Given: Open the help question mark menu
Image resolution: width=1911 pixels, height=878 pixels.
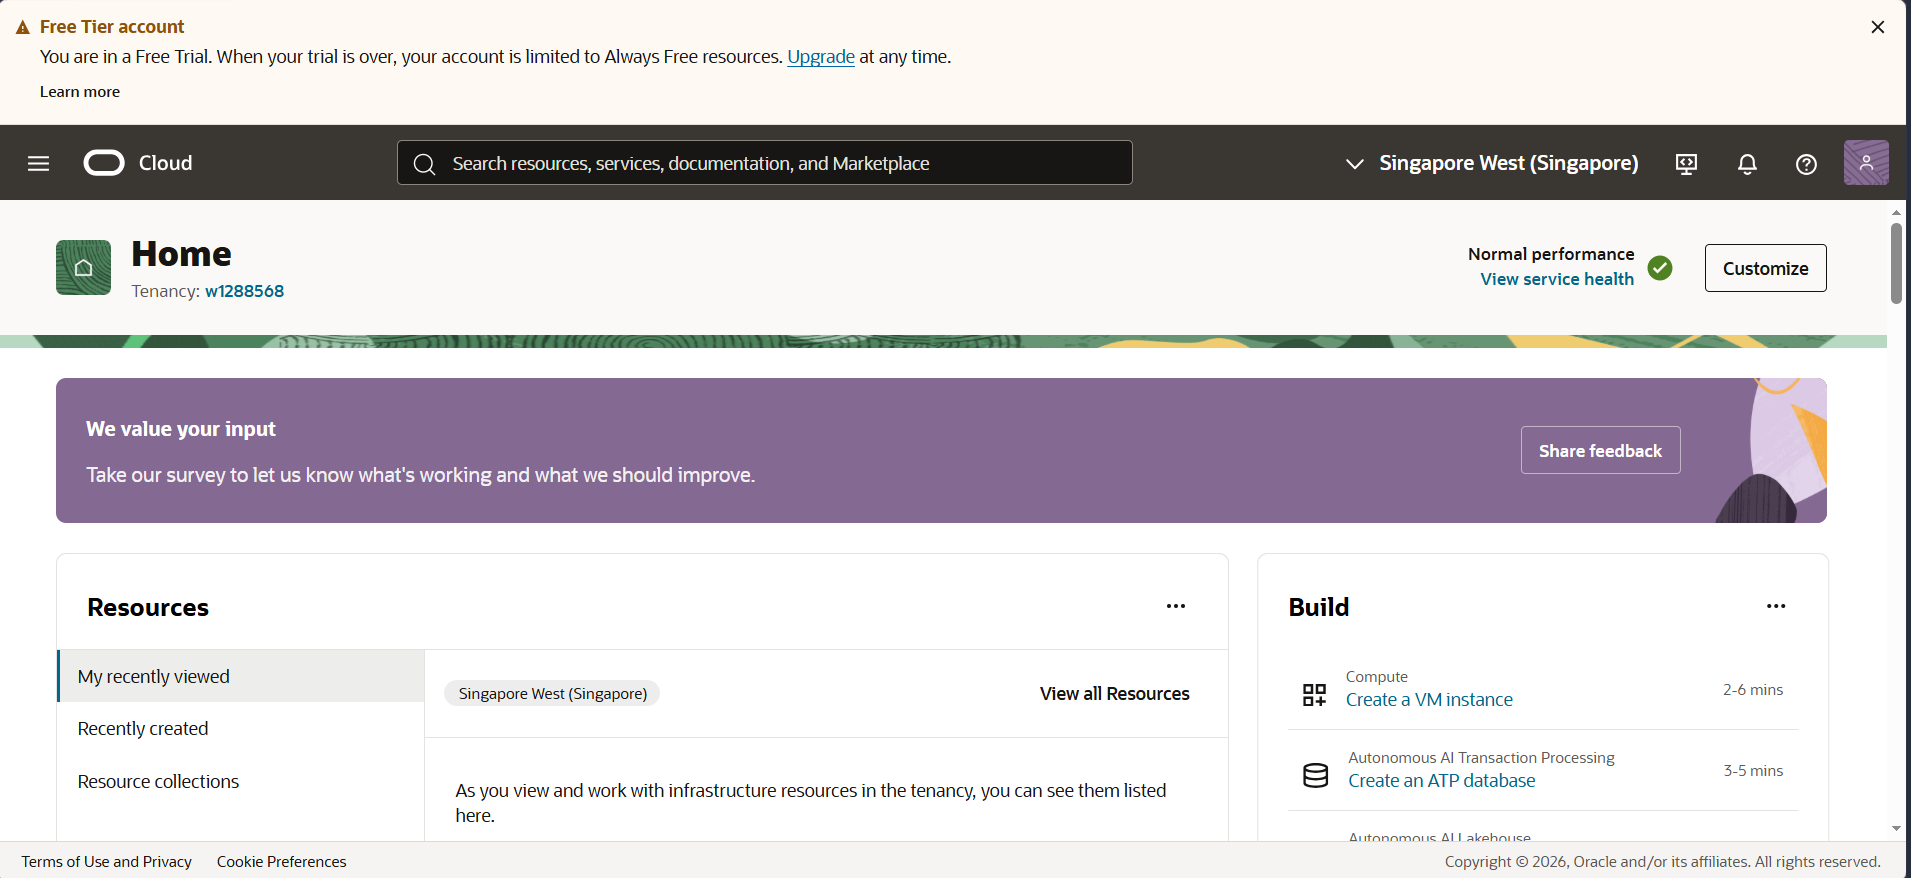Looking at the screenshot, I should pyautogui.click(x=1806, y=164).
